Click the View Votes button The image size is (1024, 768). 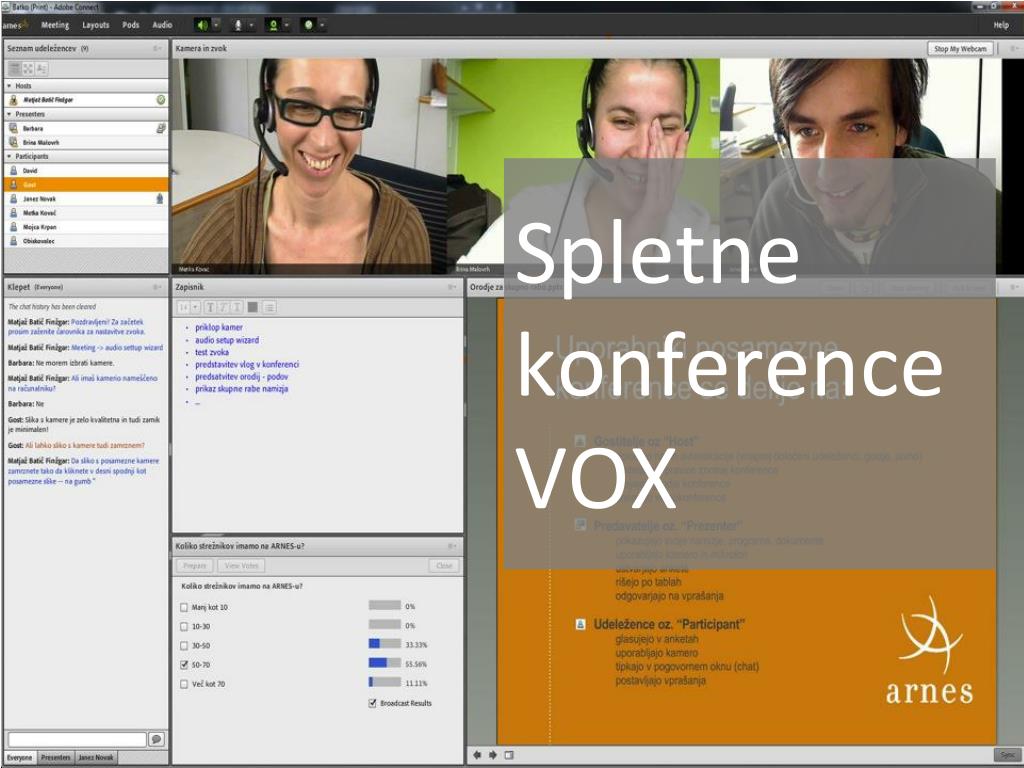[x=242, y=566]
